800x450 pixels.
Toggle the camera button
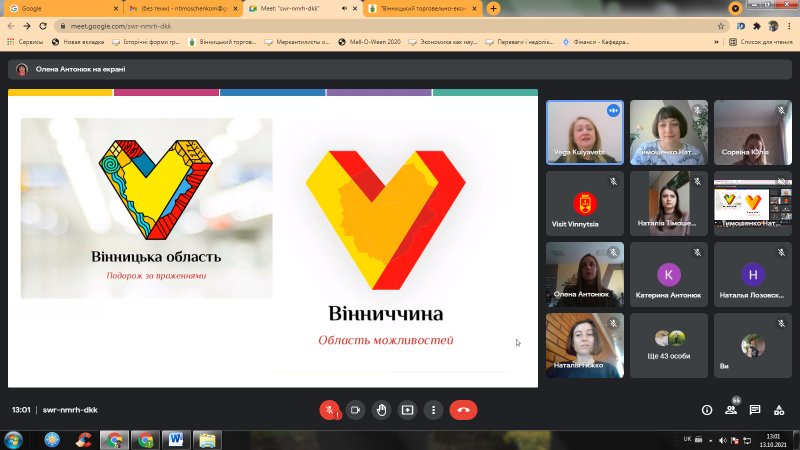coord(356,410)
